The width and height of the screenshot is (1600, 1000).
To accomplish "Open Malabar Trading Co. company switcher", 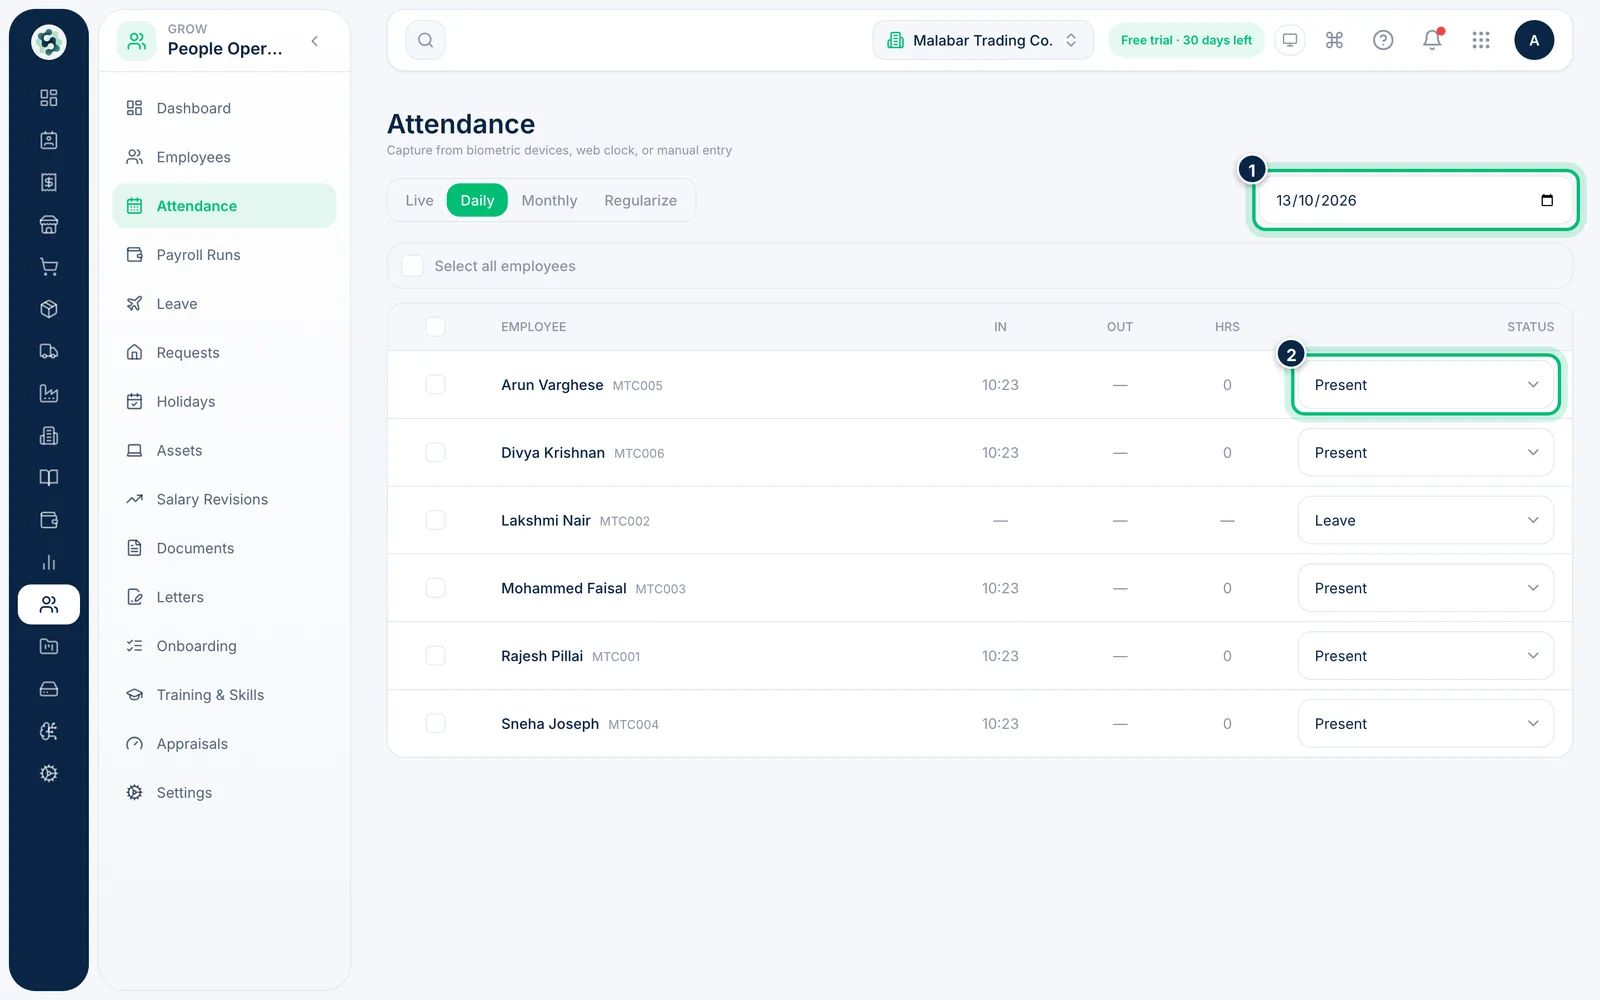I will (x=983, y=40).
